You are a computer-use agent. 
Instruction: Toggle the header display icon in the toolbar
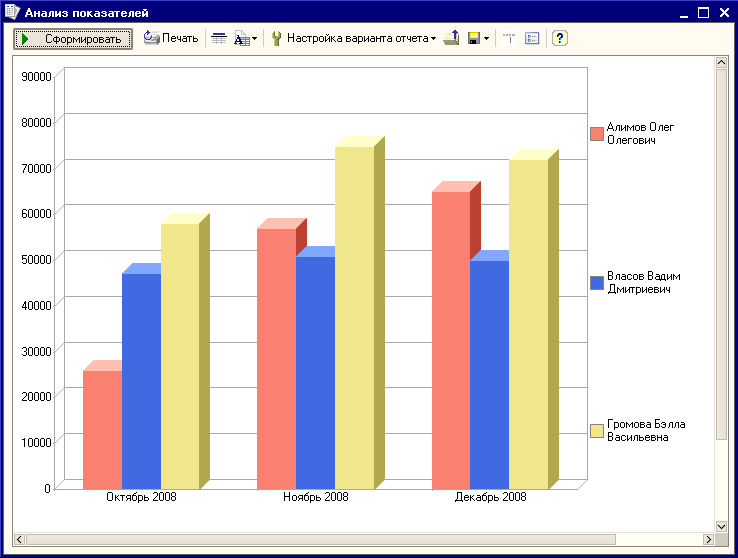[509, 38]
